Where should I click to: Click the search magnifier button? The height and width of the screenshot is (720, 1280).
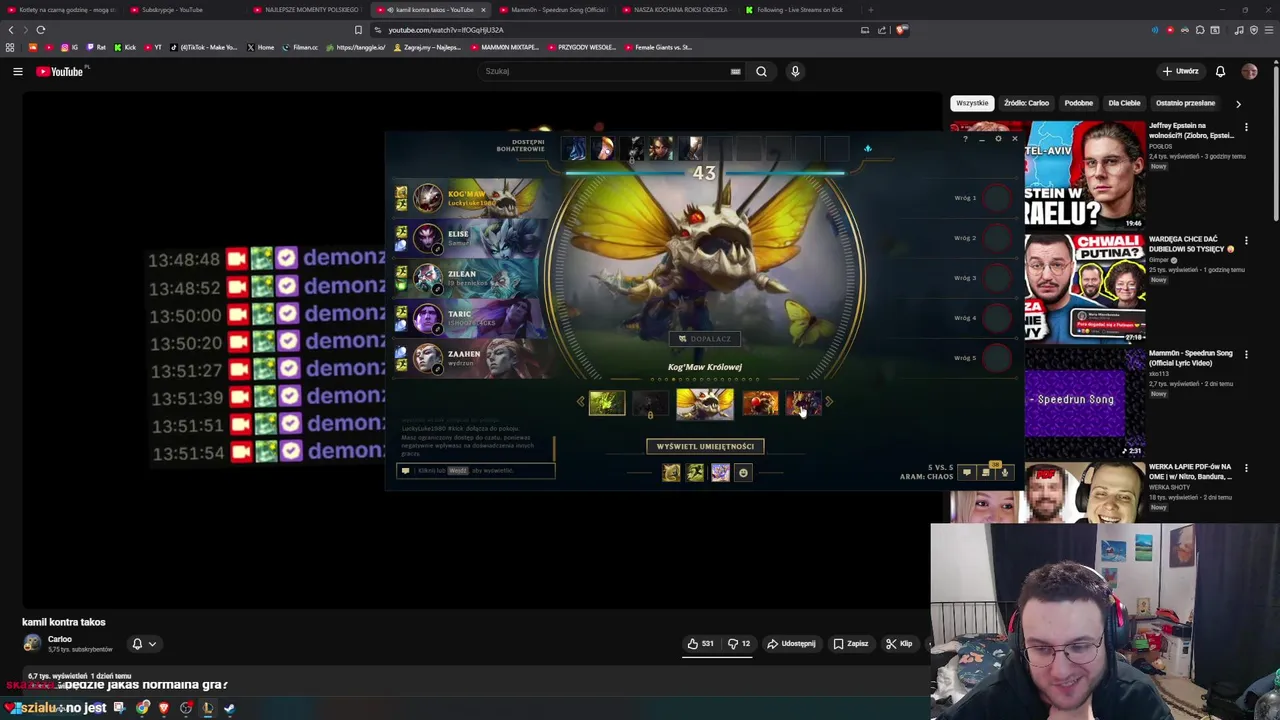click(x=761, y=71)
